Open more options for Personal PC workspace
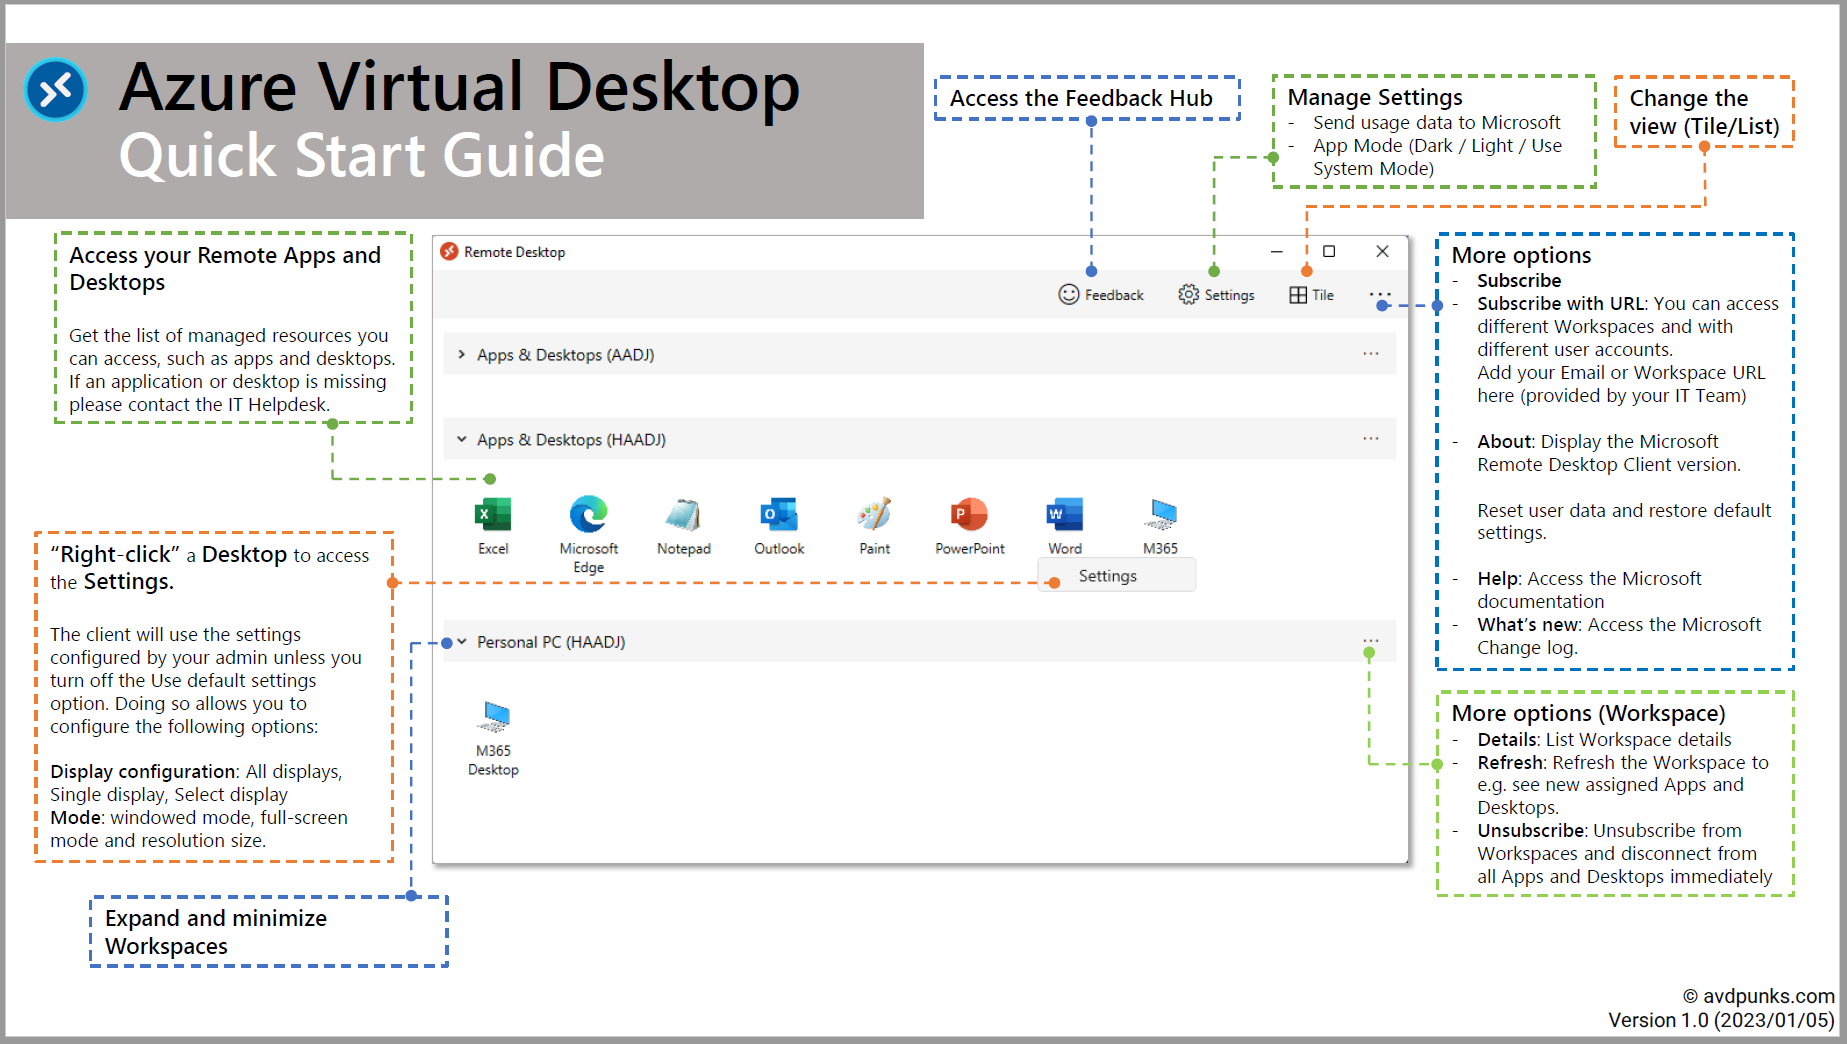 point(1369,641)
